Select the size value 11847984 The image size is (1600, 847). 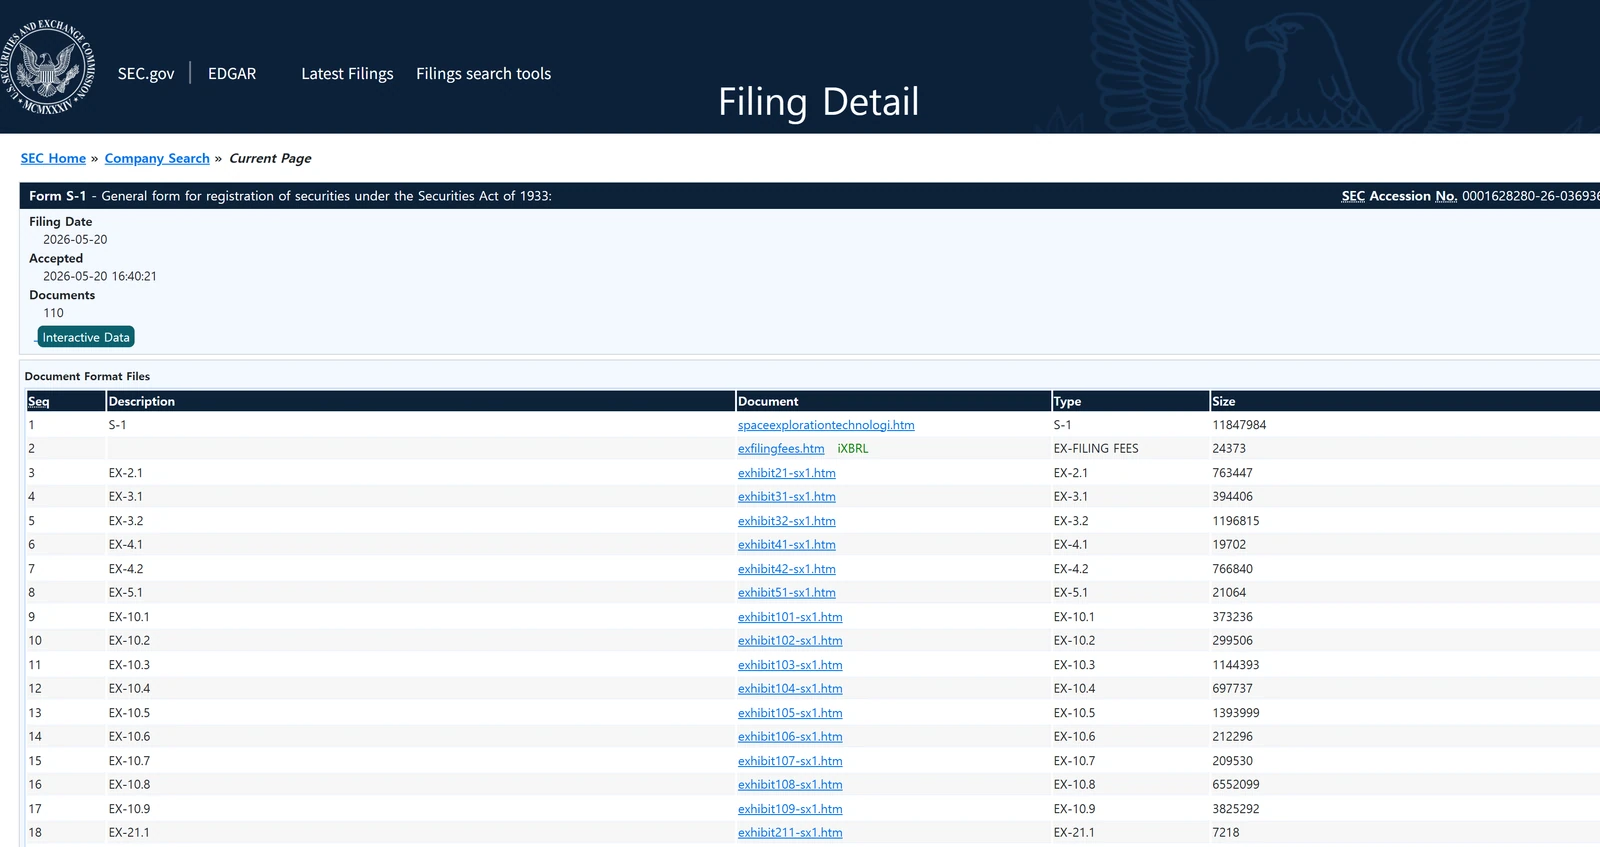[1239, 425]
